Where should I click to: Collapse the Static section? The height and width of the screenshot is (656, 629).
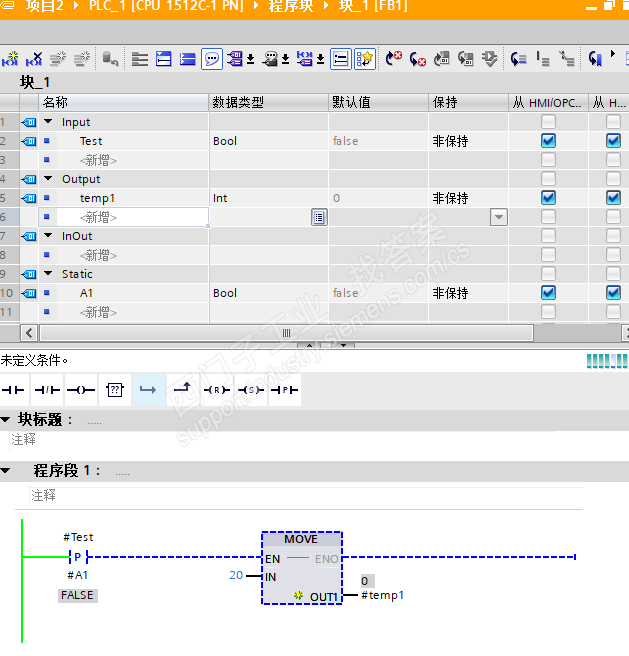[x=48, y=274]
